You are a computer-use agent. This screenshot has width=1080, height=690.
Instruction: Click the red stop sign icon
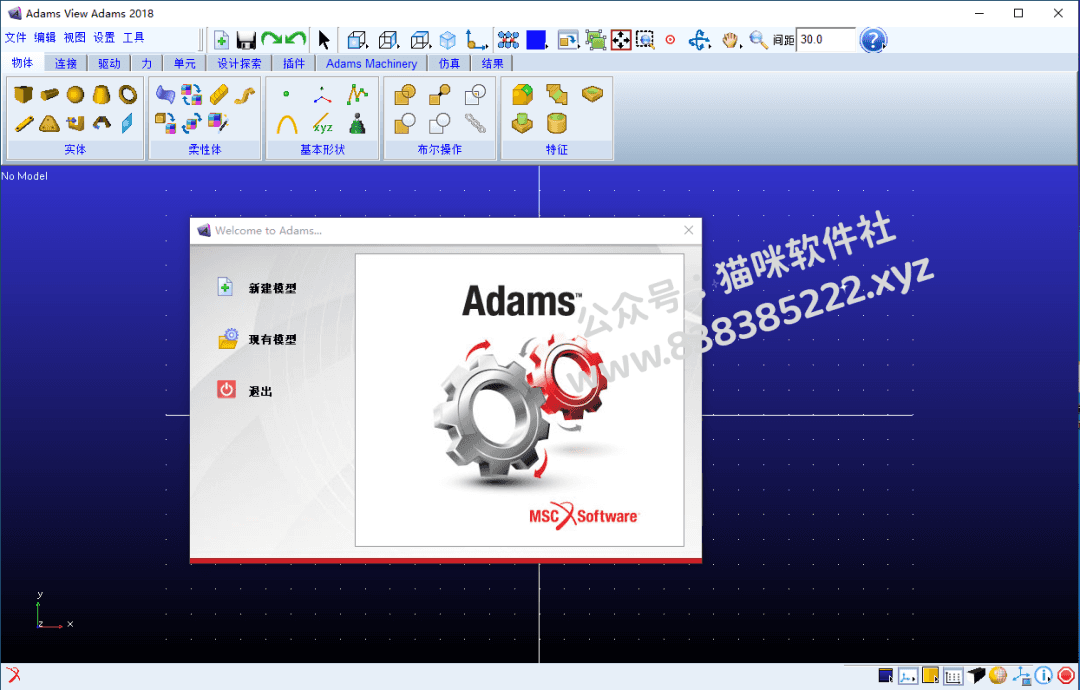point(1066,676)
